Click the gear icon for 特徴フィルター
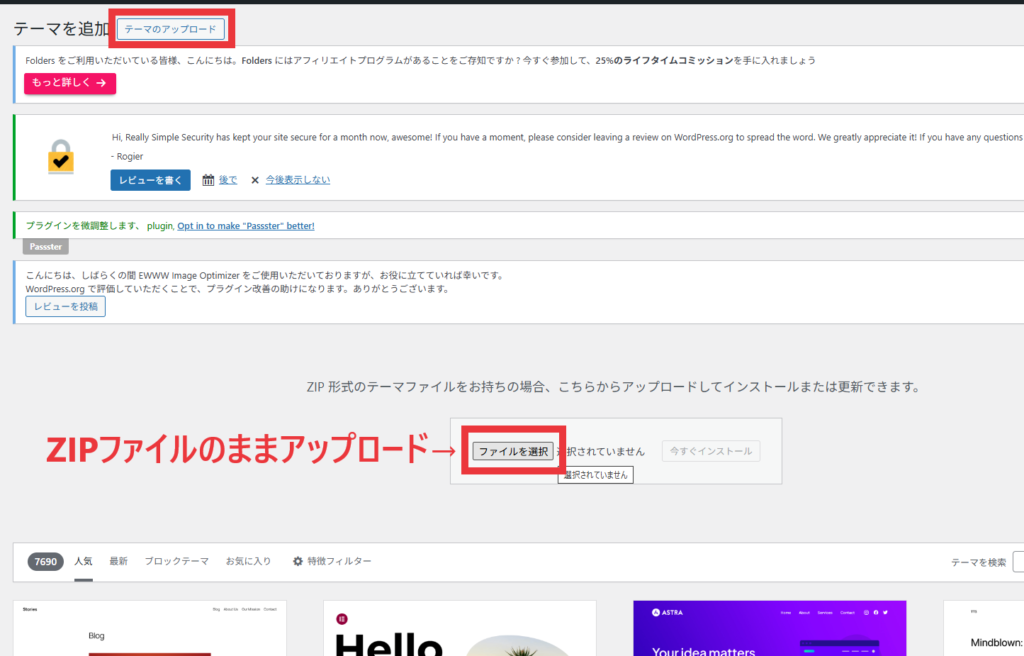 (x=297, y=561)
